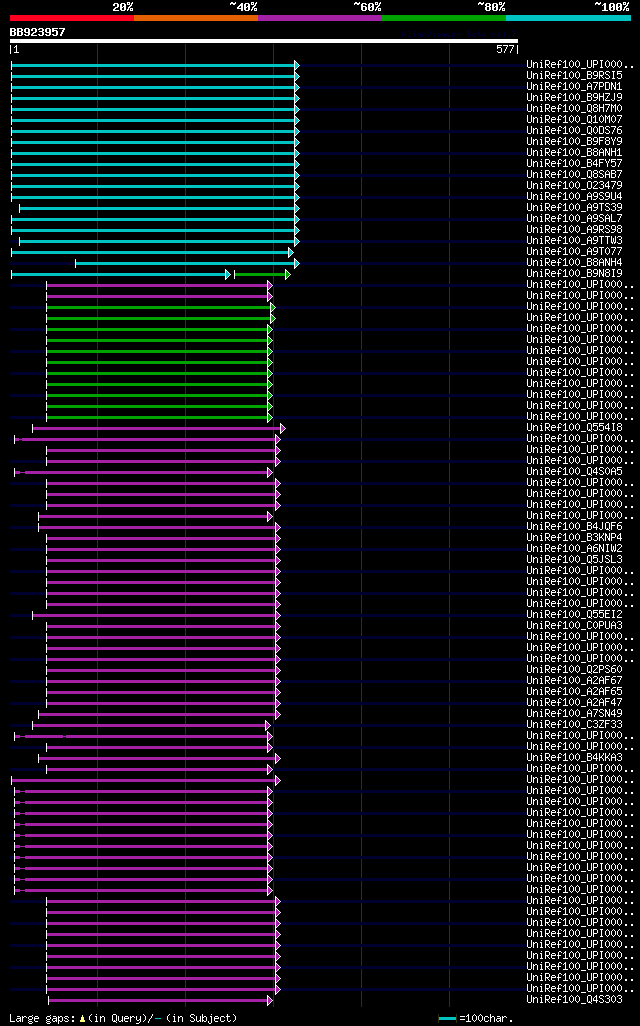Click the green alignment segment in the B9N8I9 row
The image size is (640, 1026).
[x=261, y=275]
